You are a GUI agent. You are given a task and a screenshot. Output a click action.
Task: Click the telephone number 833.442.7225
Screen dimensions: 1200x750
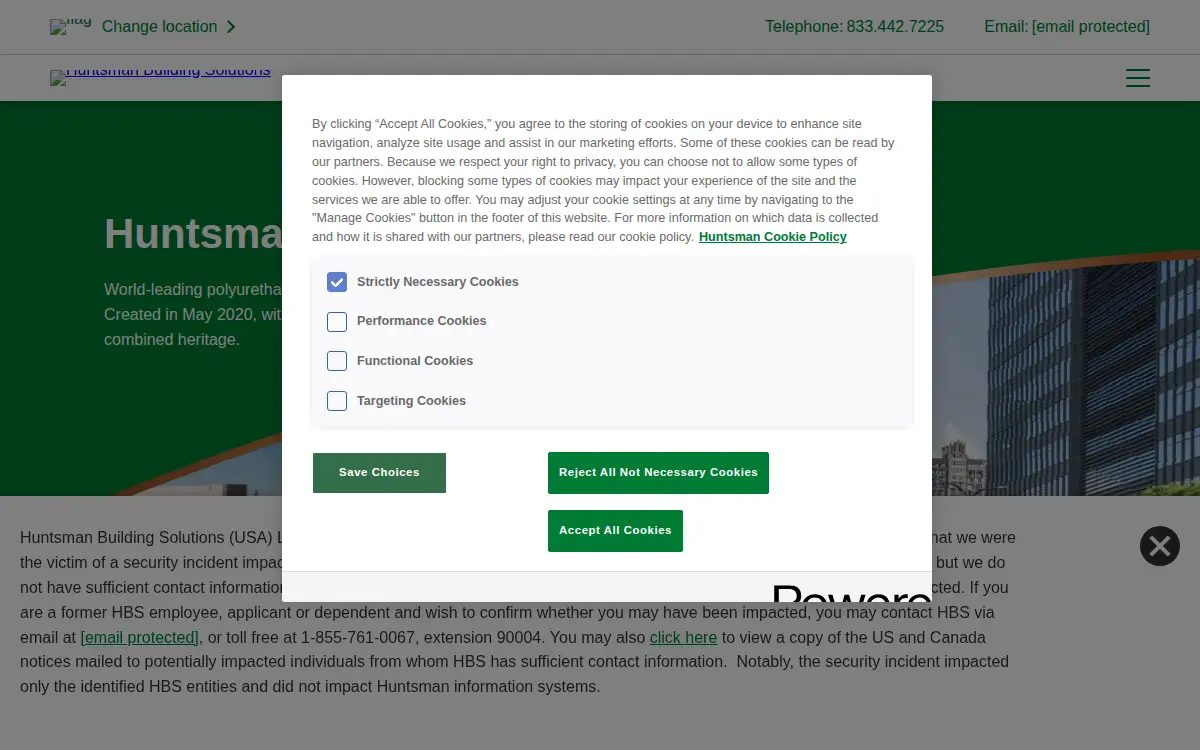point(895,27)
